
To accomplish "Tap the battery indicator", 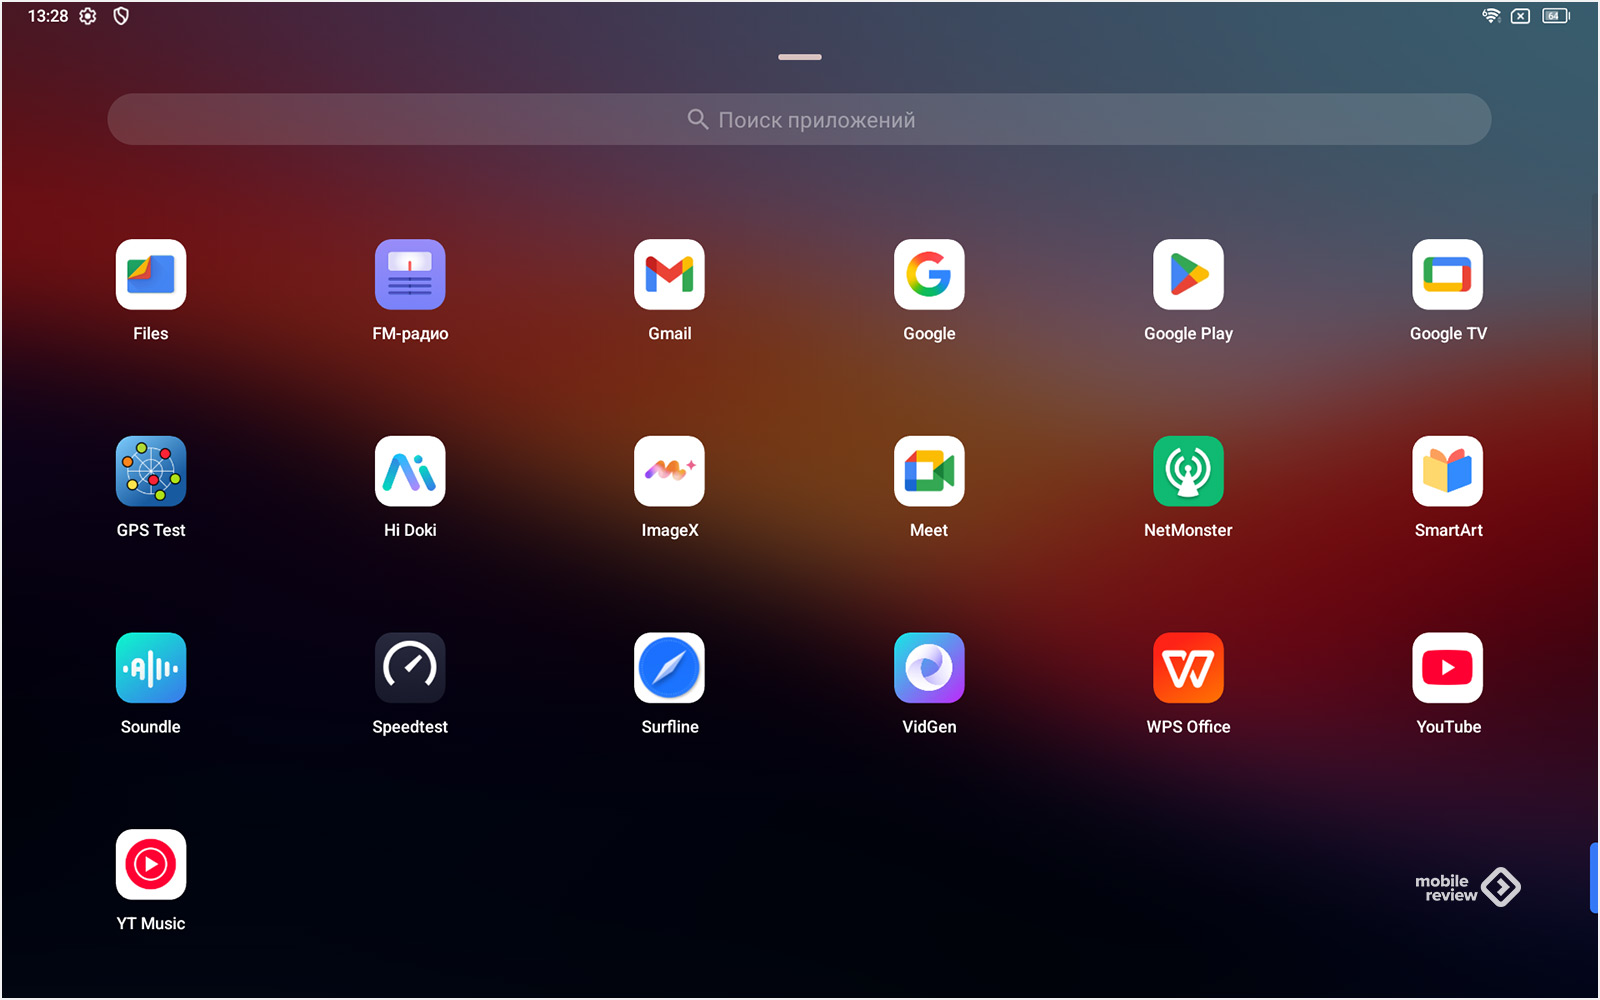I will pyautogui.click(x=1556, y=16).
